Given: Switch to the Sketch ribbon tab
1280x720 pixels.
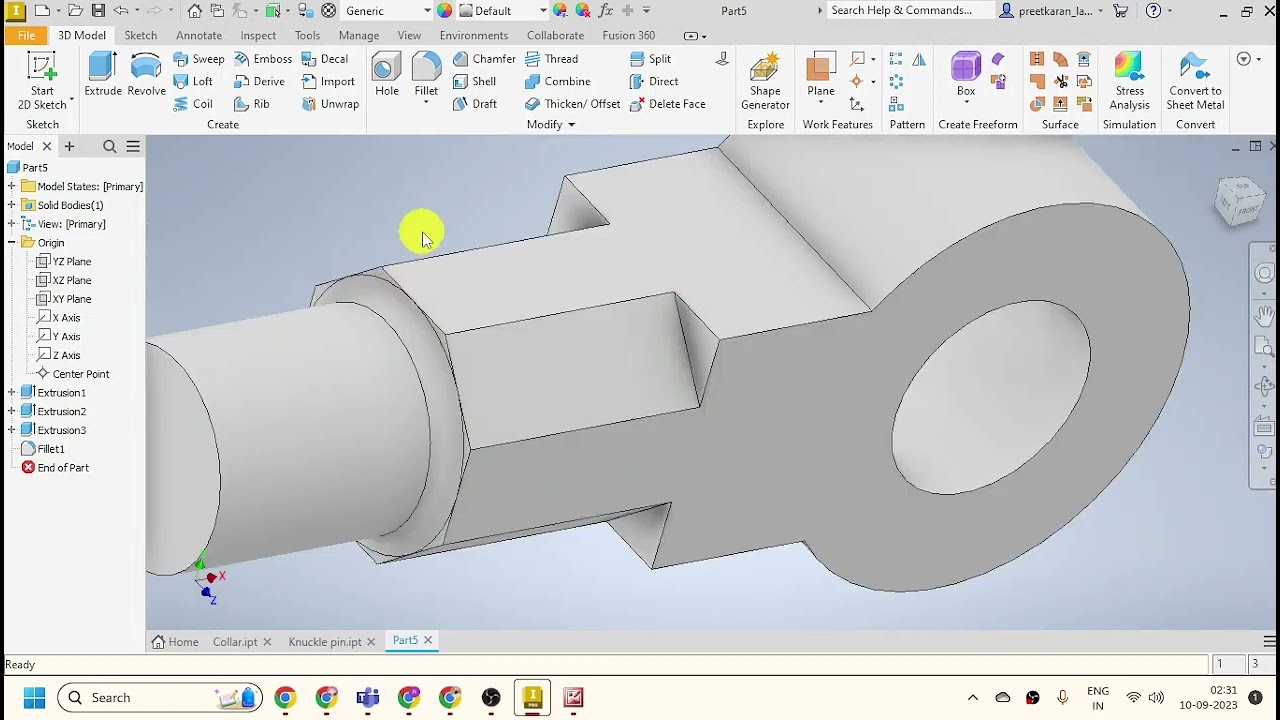Looking at the screenshot, I should [140, 35].
